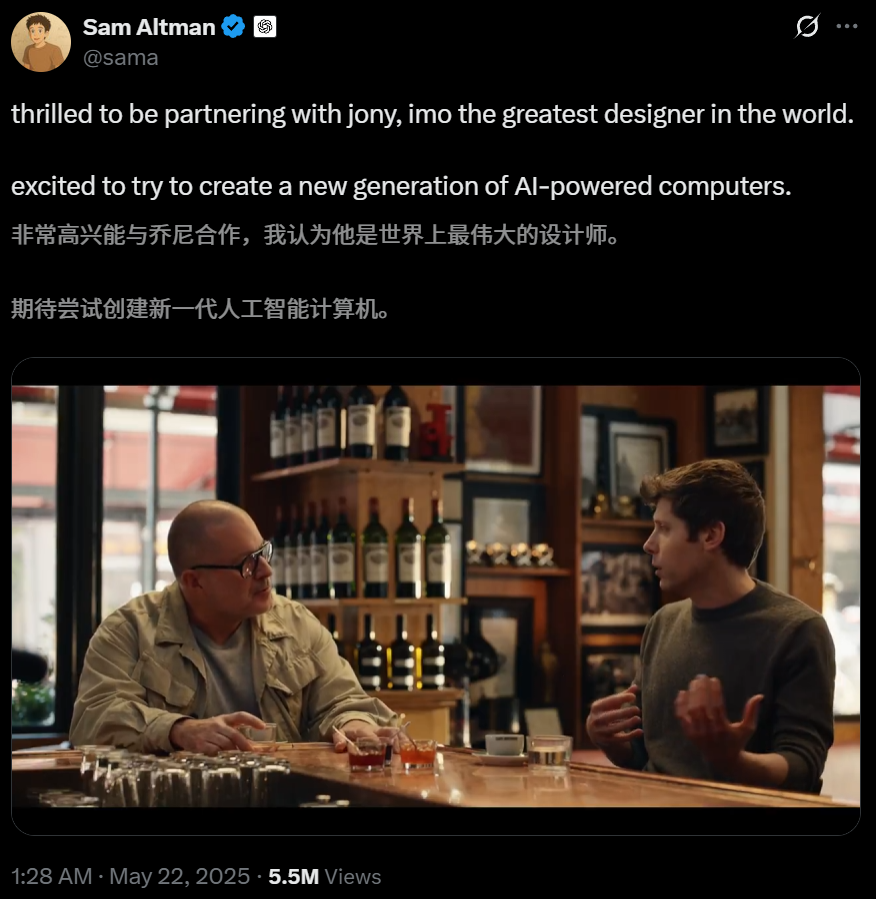Viewport: 876px width, 899px height.
Task: Open Grok explain-this-post icon
Action: (807, 26)
